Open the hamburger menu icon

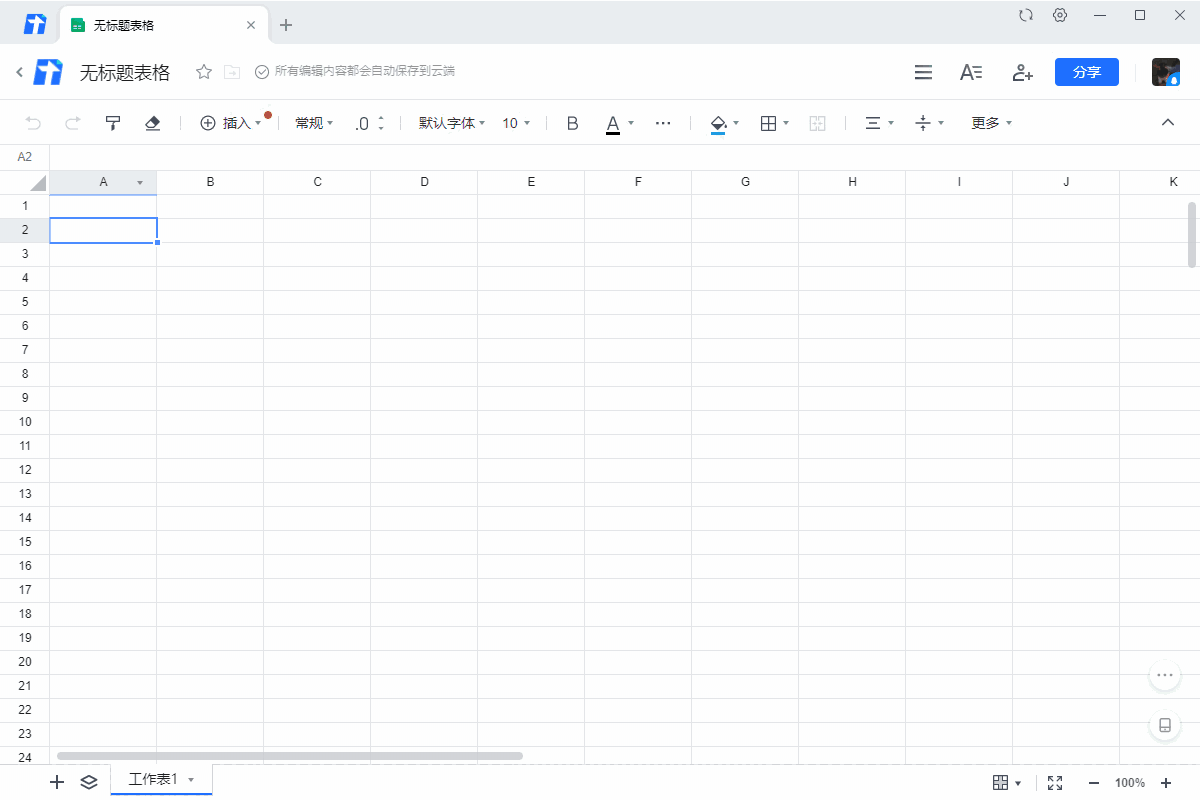click(x=923, y=72)
